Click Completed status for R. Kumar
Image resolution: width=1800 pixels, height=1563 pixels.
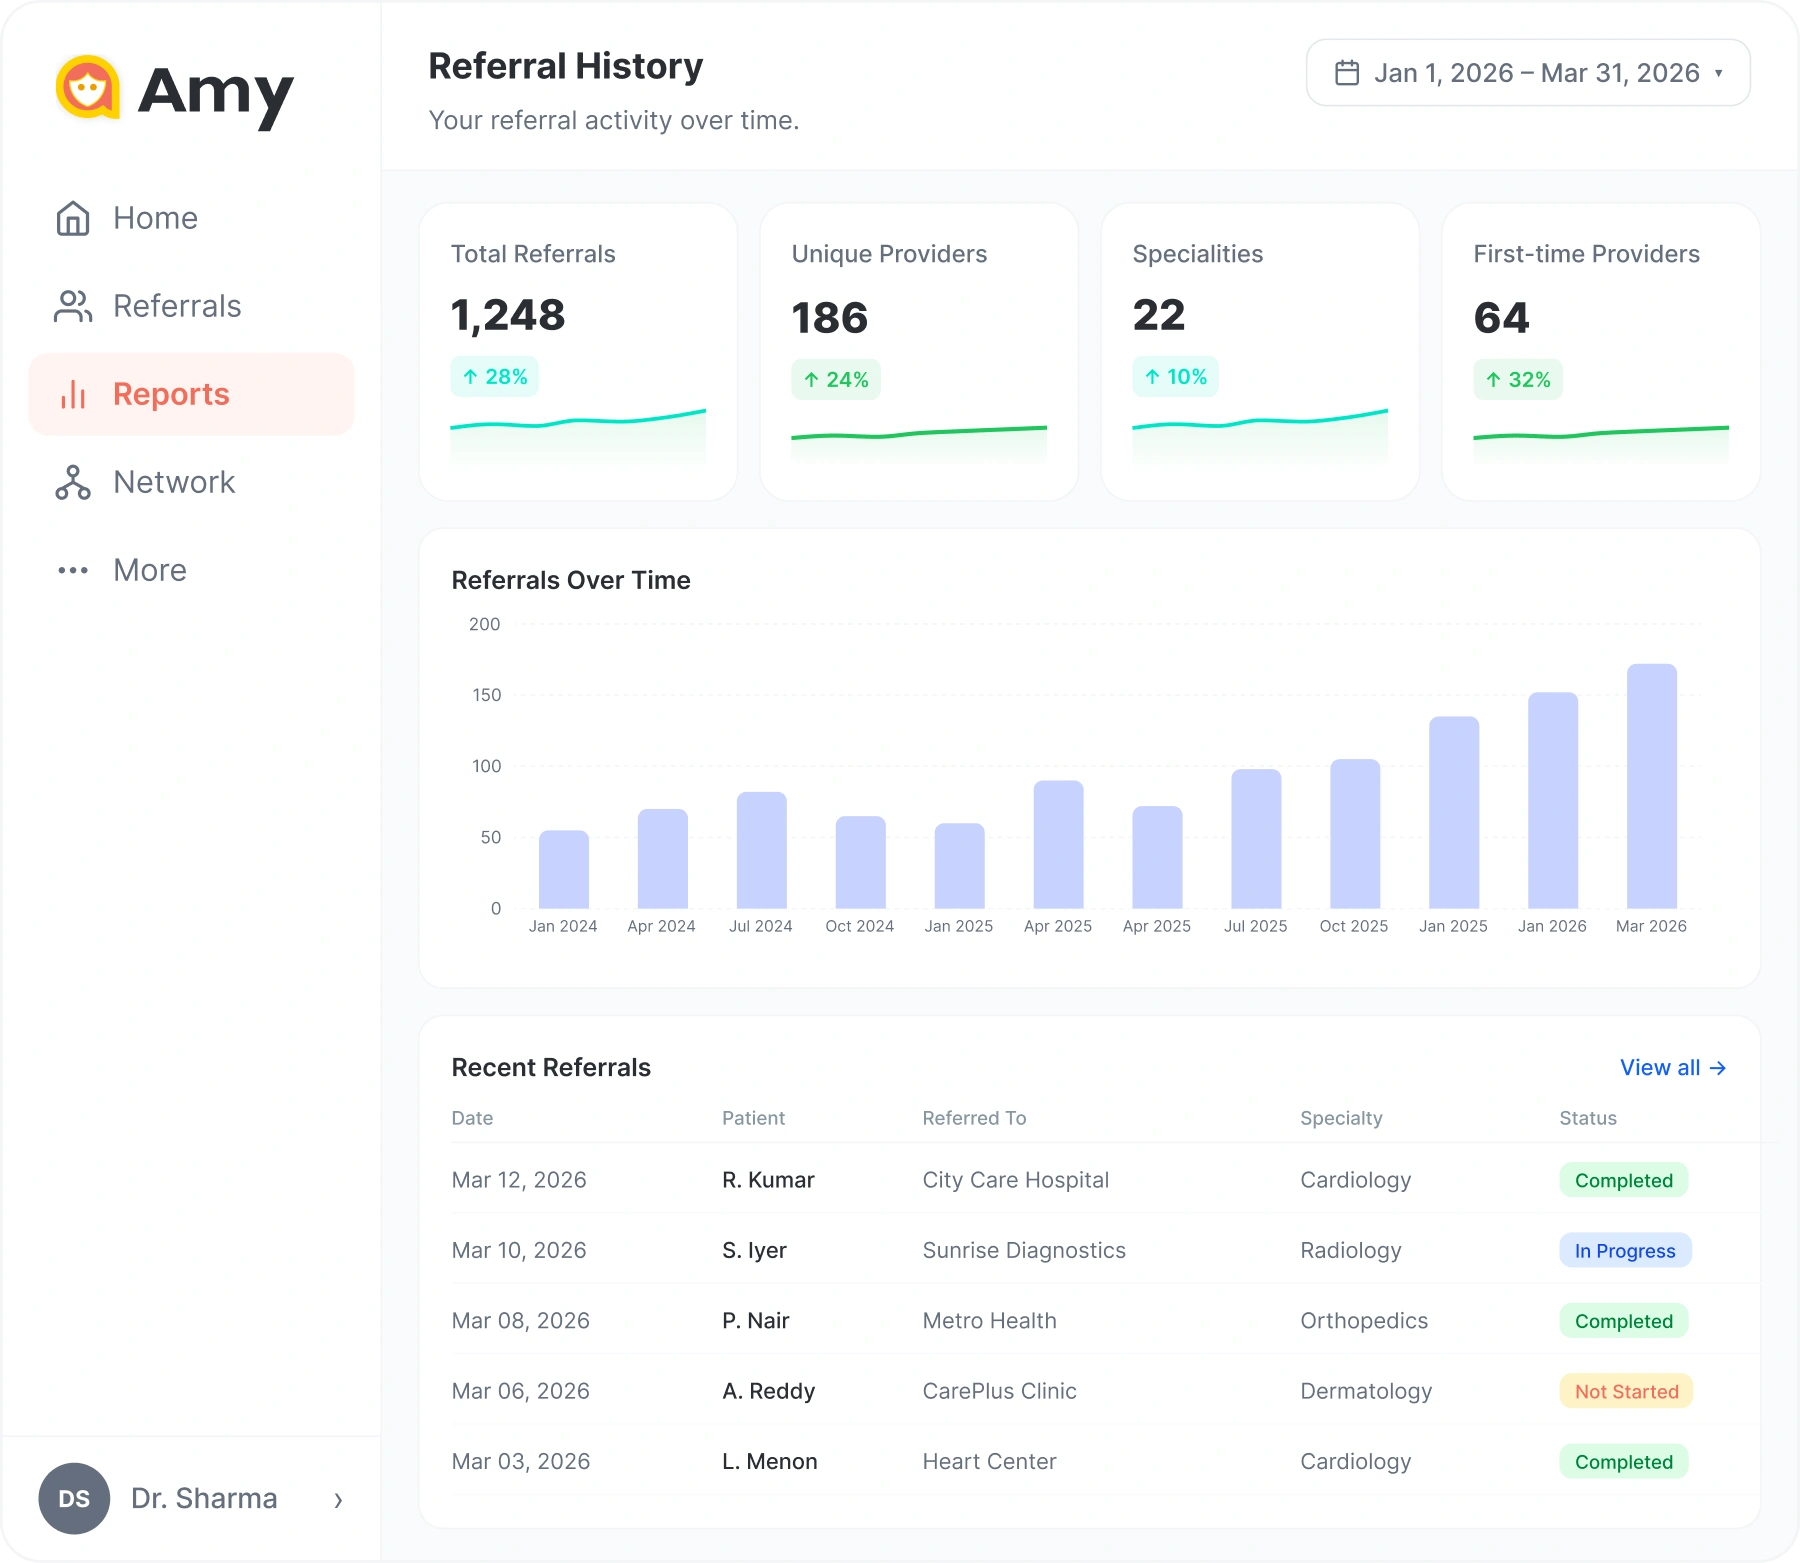(1624, 1180)
